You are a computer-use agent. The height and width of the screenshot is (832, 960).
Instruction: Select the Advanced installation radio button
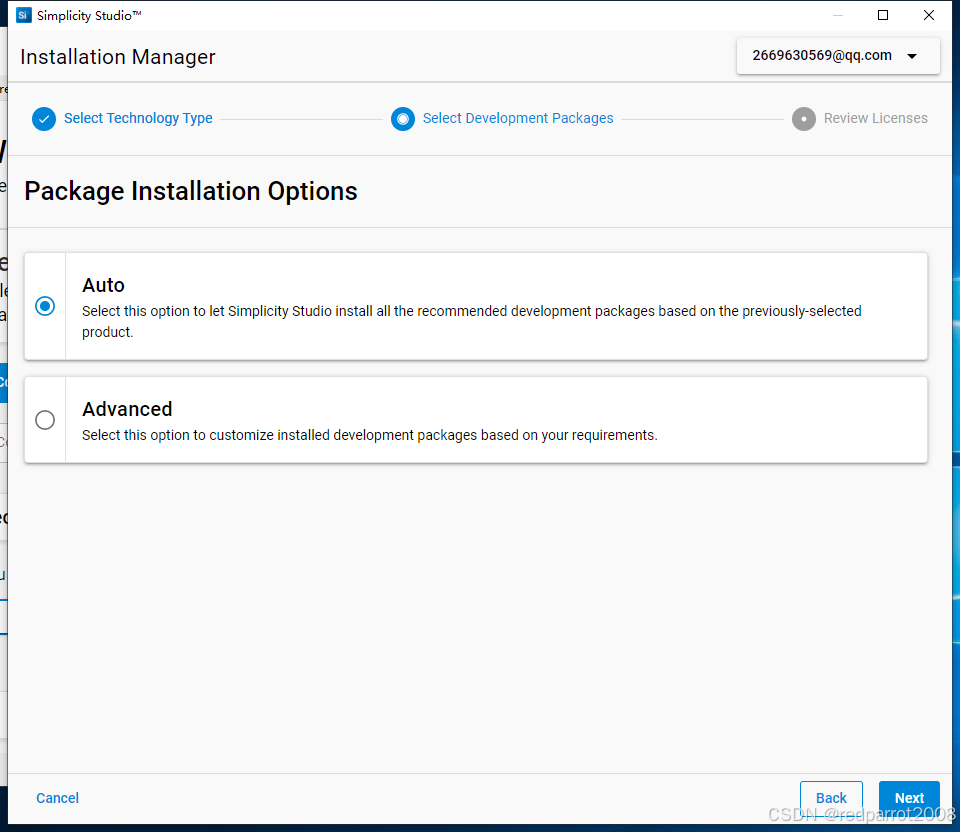(x=45, y=420)
